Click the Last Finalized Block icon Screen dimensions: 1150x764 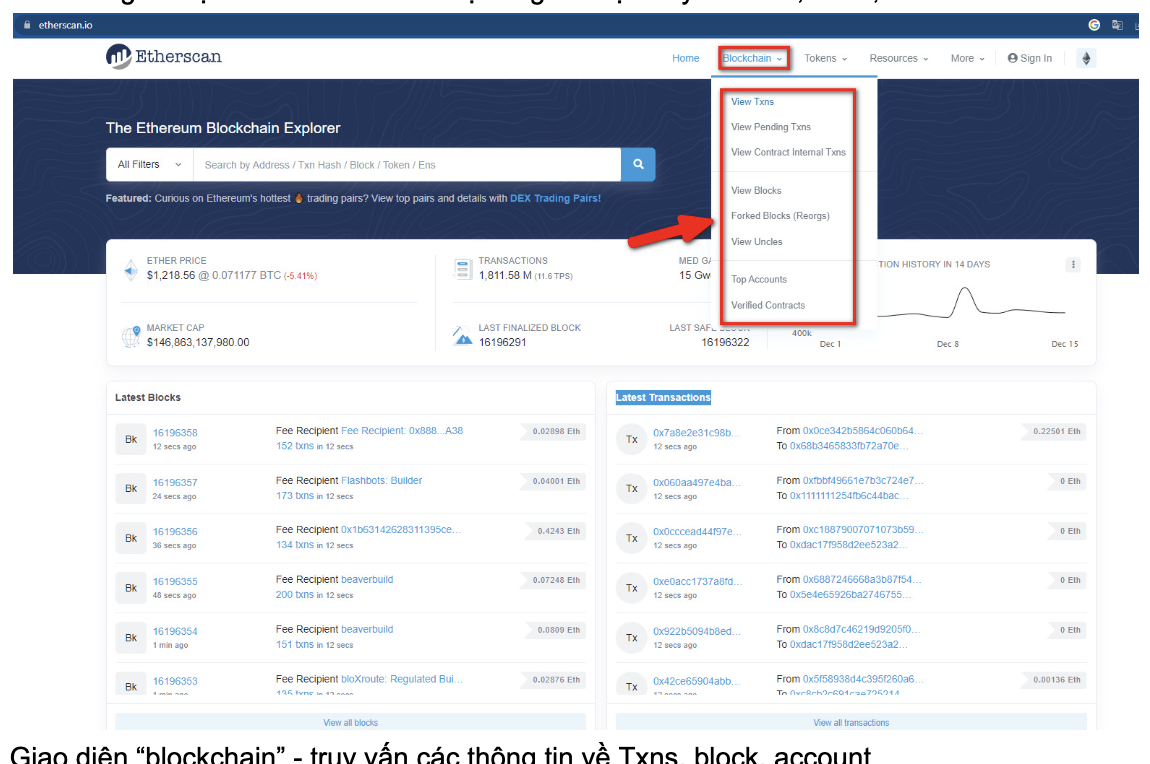(462, 335)
